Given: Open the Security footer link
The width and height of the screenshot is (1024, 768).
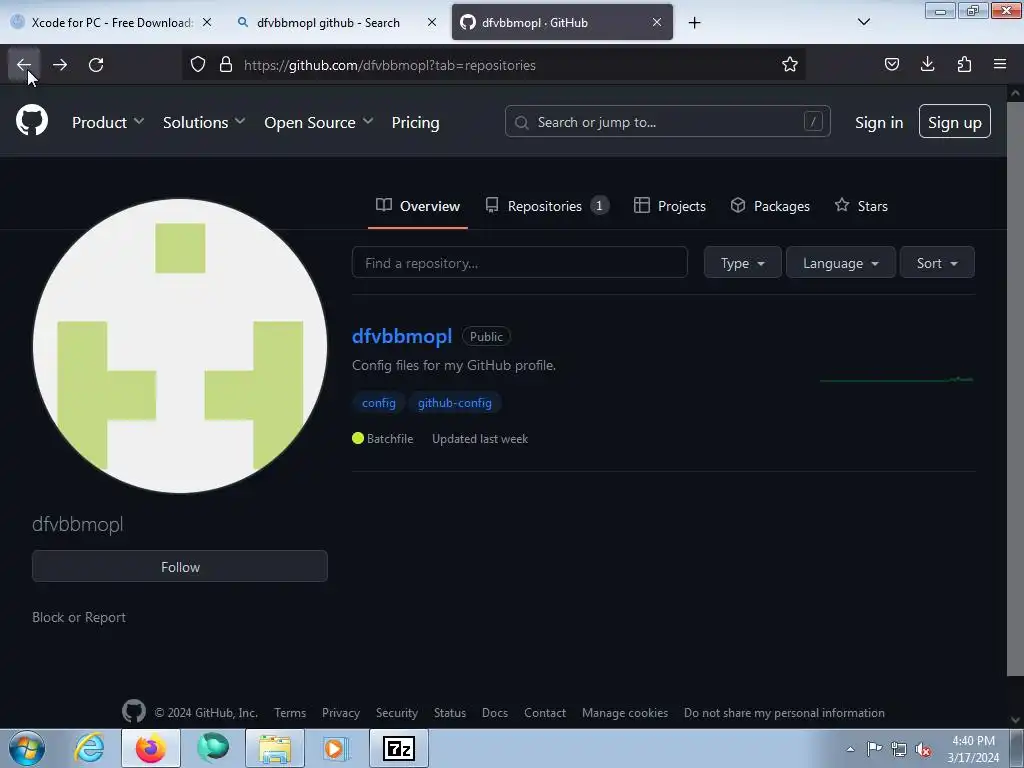Looking at the screenshot, I should tap(396, 712).
